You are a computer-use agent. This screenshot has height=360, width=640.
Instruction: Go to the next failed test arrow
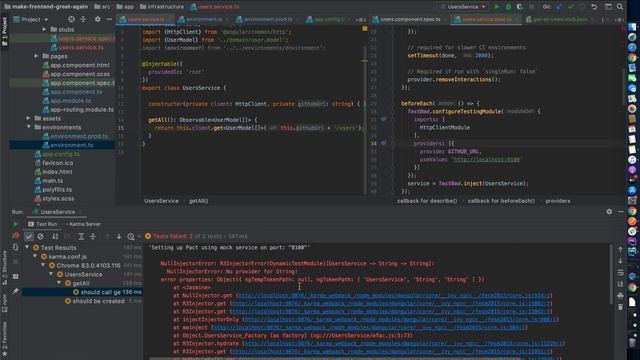(x=119, y=236)
